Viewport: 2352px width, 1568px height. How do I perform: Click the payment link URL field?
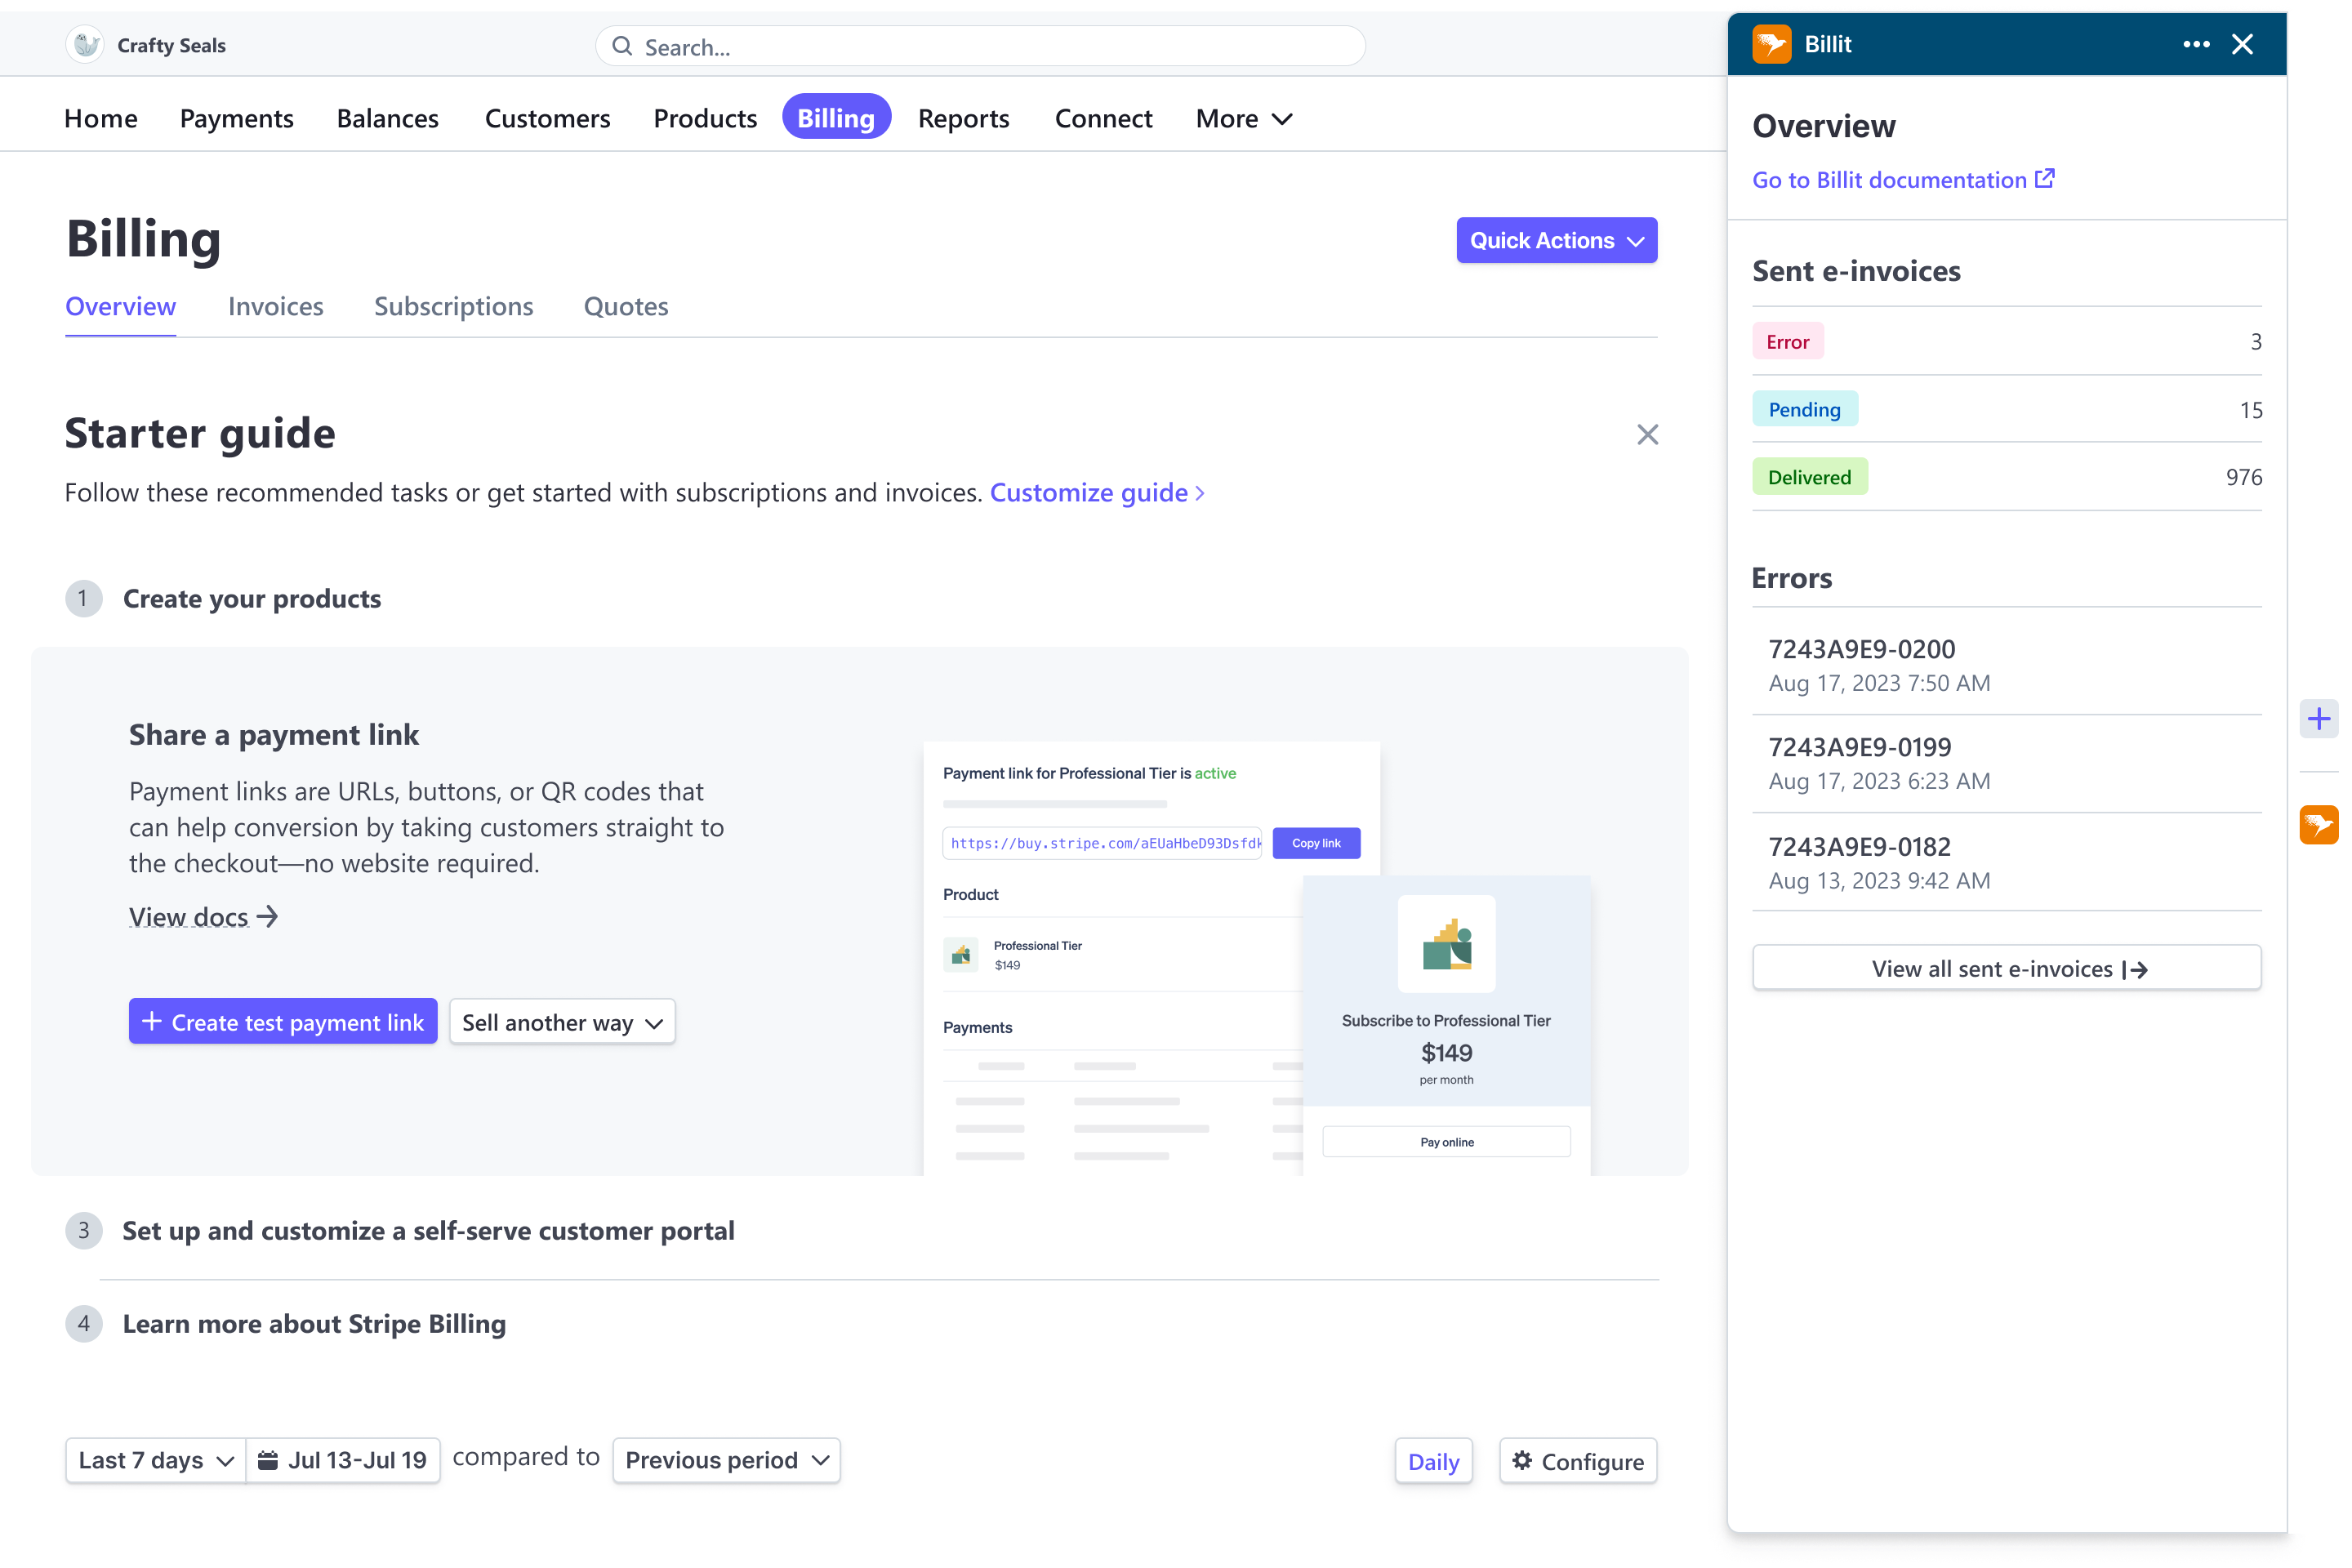pos(1102,843)
